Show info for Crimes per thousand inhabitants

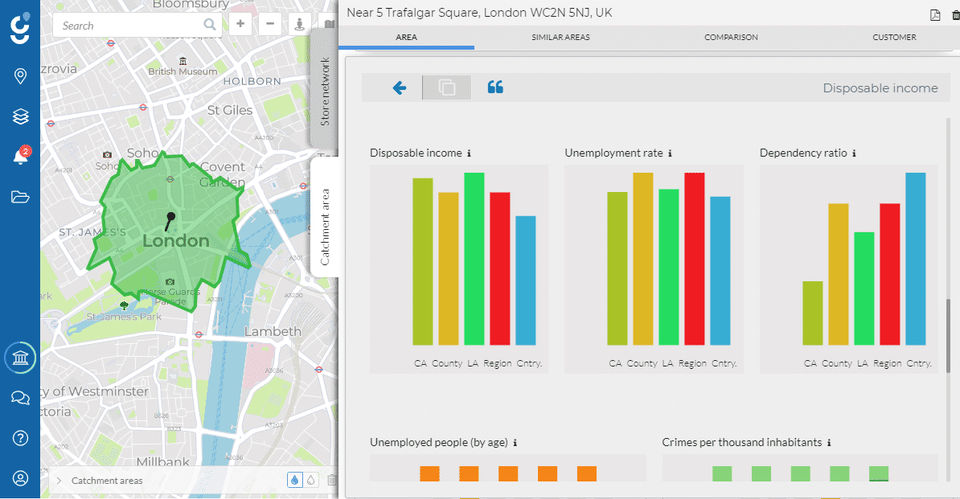(x=829, y=443)
